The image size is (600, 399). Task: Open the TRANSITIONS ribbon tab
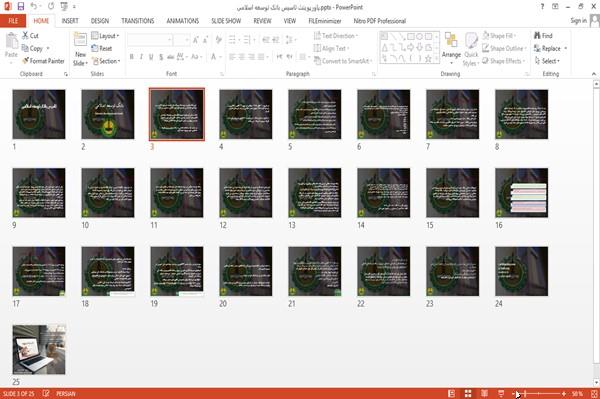pyautogui.click(x=138, y=21)
